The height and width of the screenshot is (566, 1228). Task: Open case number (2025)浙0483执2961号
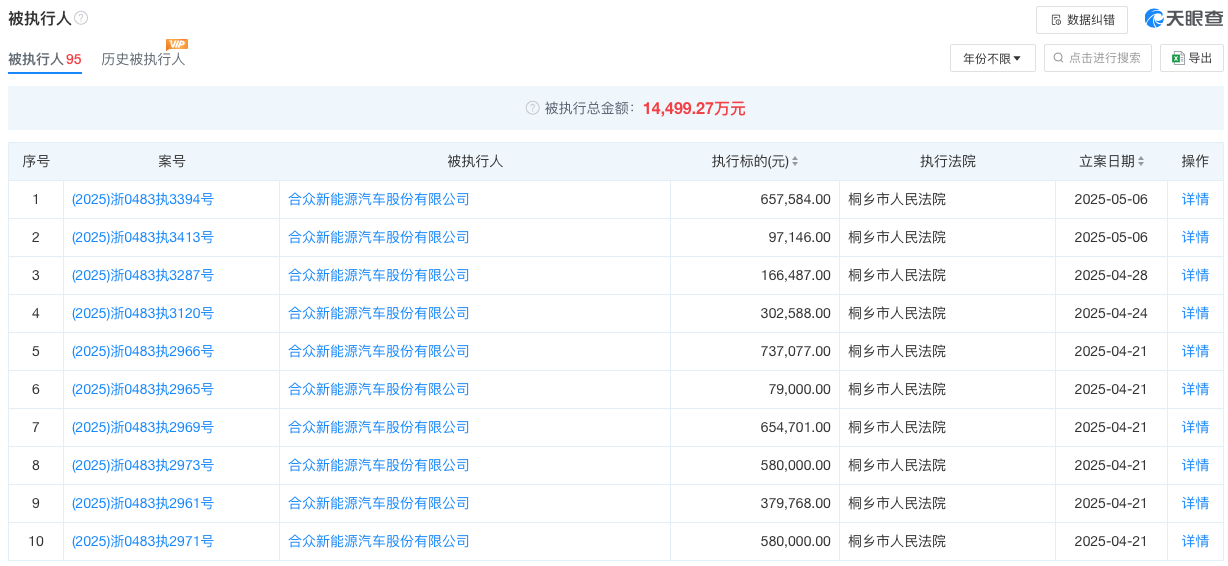pos(143,503)
